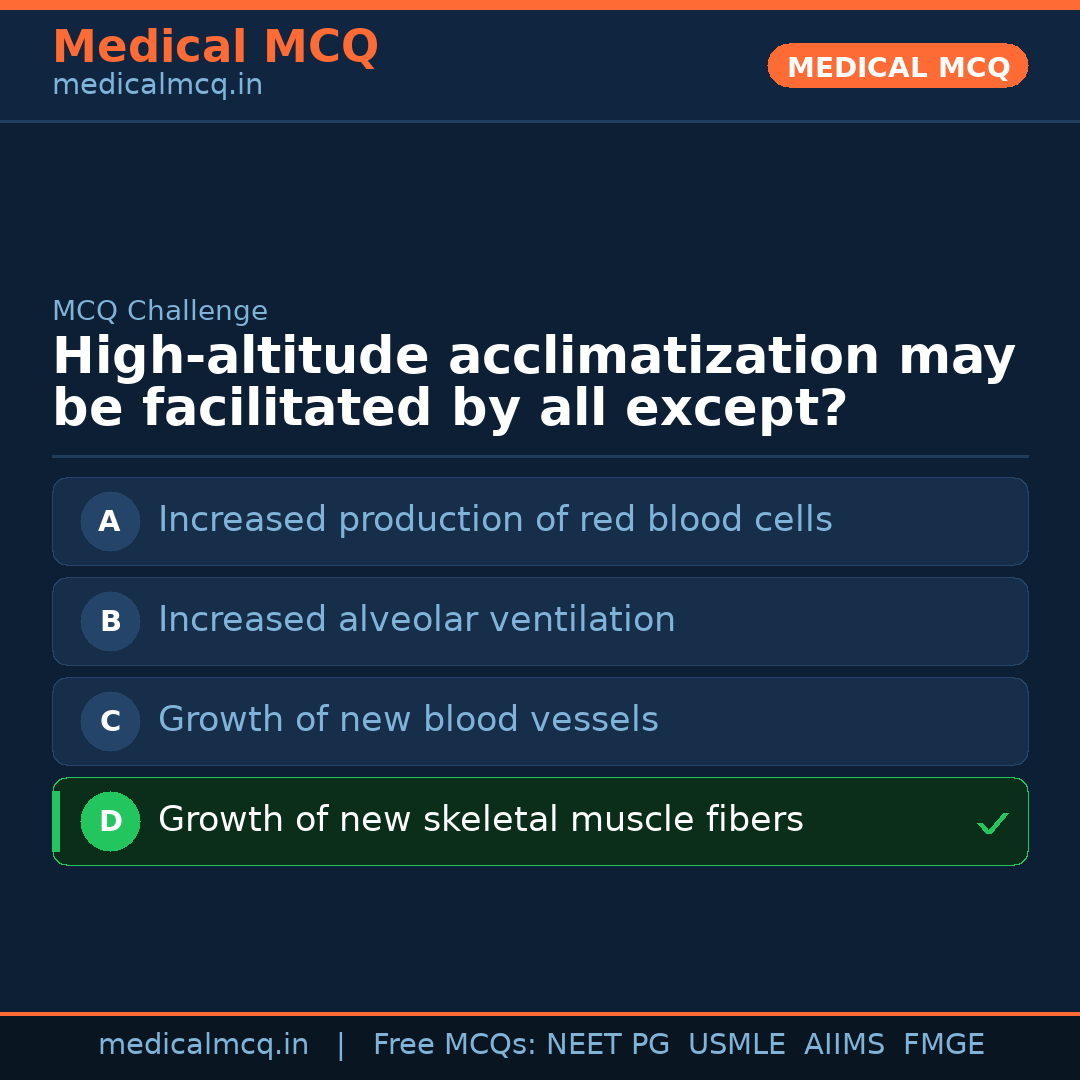Pick answer text 'Growth of new blood vessels'
Image resolution: width=1080 pixels, height=1080 pixels.
(408, 720)
